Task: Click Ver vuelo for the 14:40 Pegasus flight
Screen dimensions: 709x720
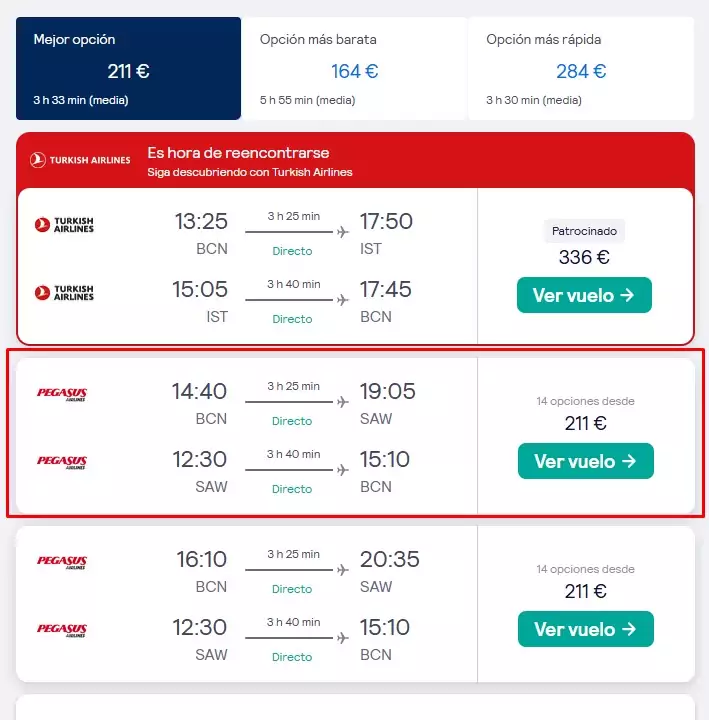Action: click(x=585, y=461)
